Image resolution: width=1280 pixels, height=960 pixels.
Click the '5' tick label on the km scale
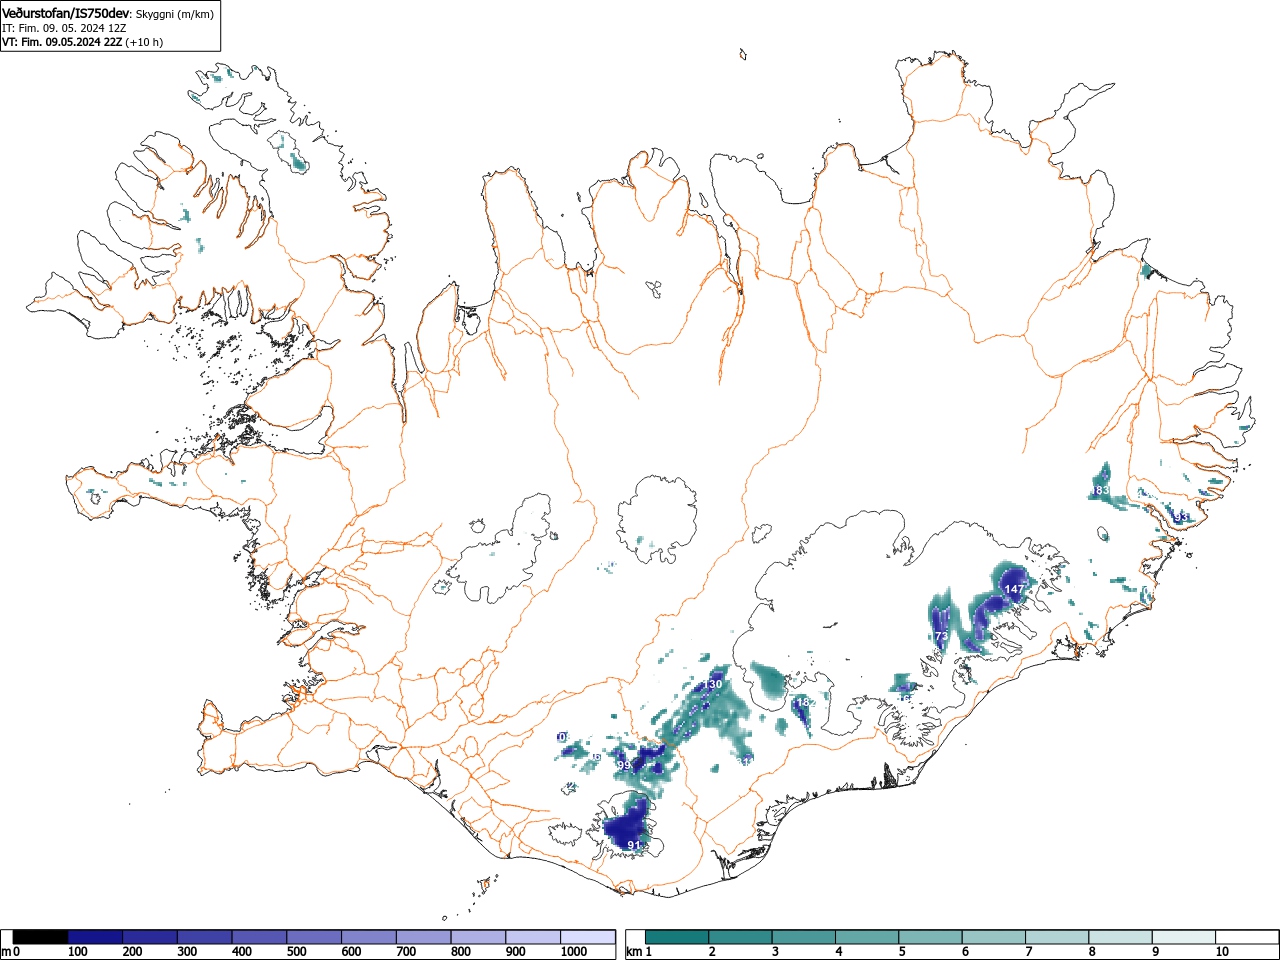pyautogui.click(x=902, y=952)
